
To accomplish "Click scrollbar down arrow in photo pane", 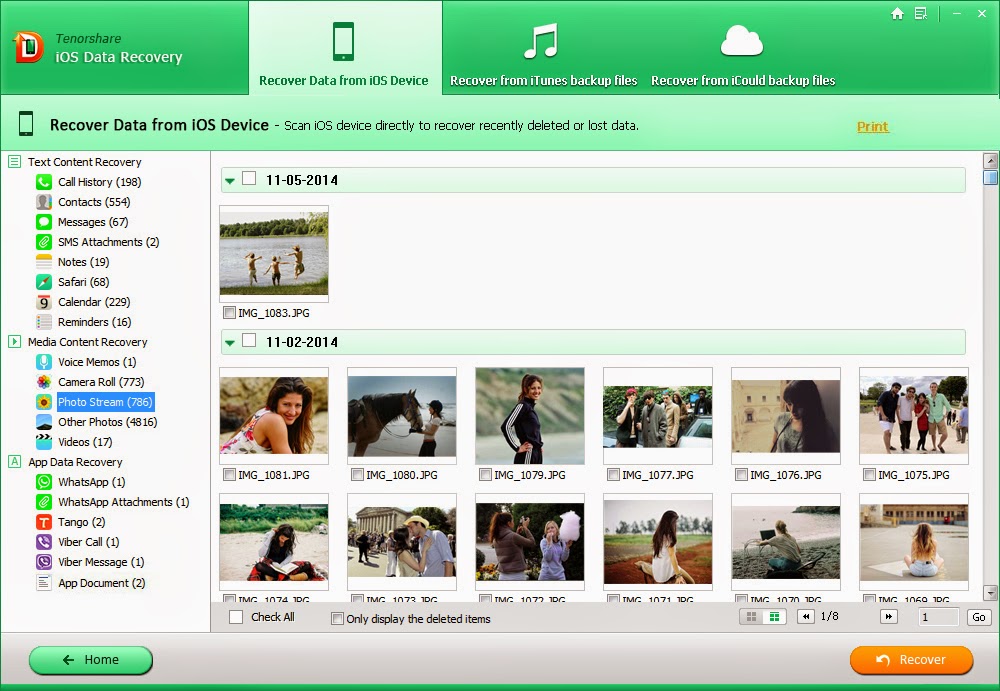I will tap(990, 593).
